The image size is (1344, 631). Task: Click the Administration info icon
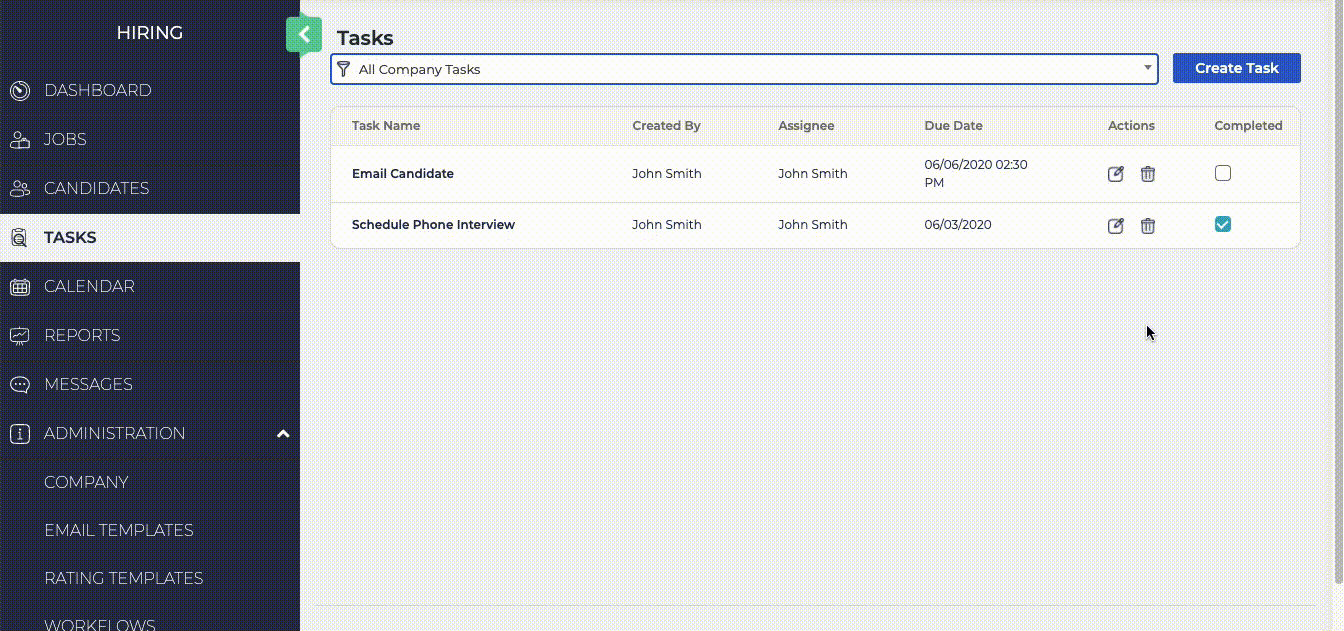[19, 433]
